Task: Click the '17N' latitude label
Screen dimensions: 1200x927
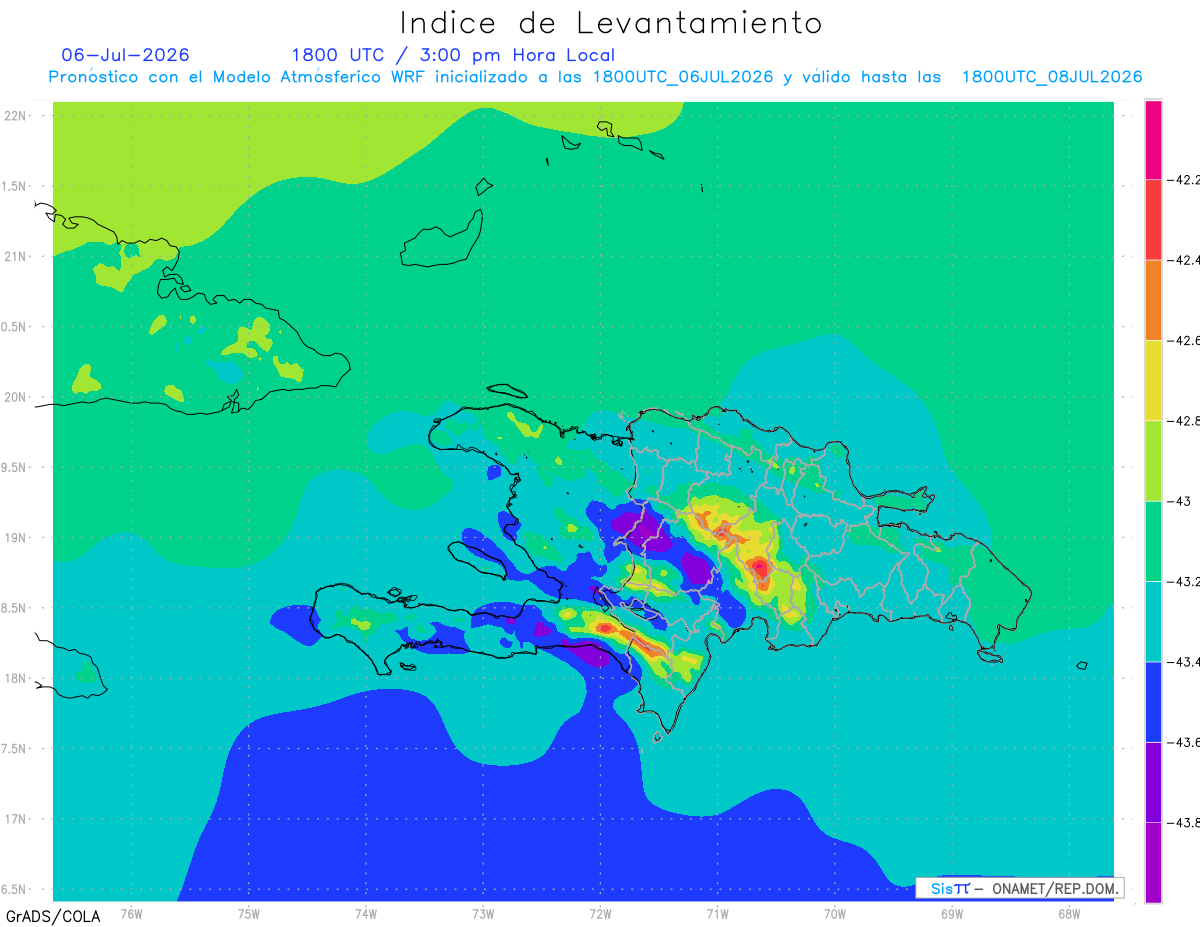Action: pos(17,819)
